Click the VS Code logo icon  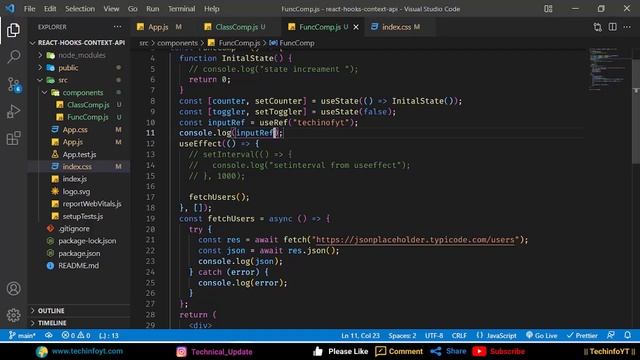10,8
